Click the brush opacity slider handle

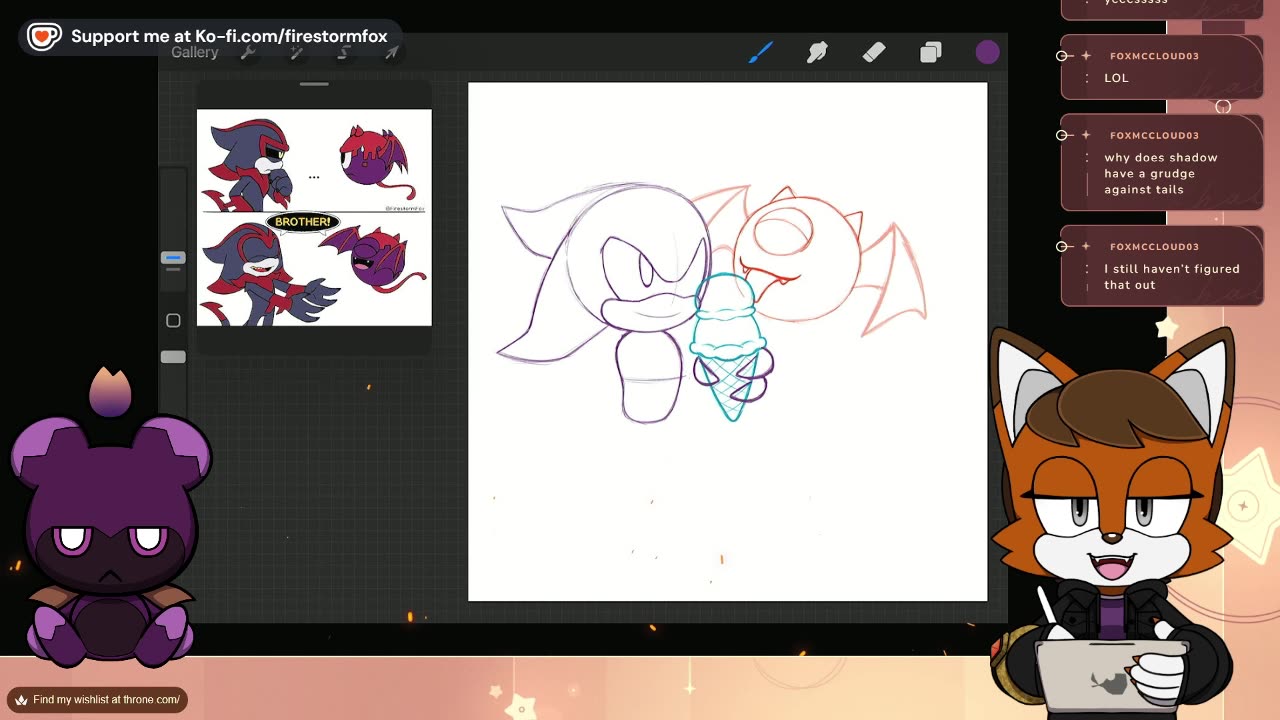173,356
